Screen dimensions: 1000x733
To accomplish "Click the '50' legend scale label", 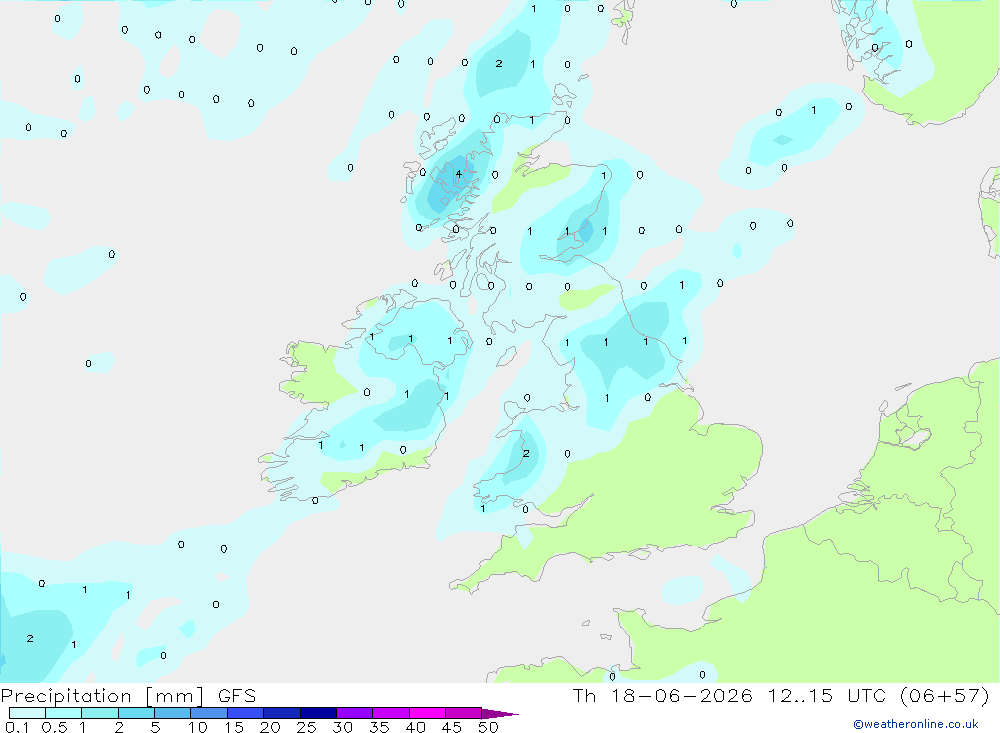I will coord(488,727).
